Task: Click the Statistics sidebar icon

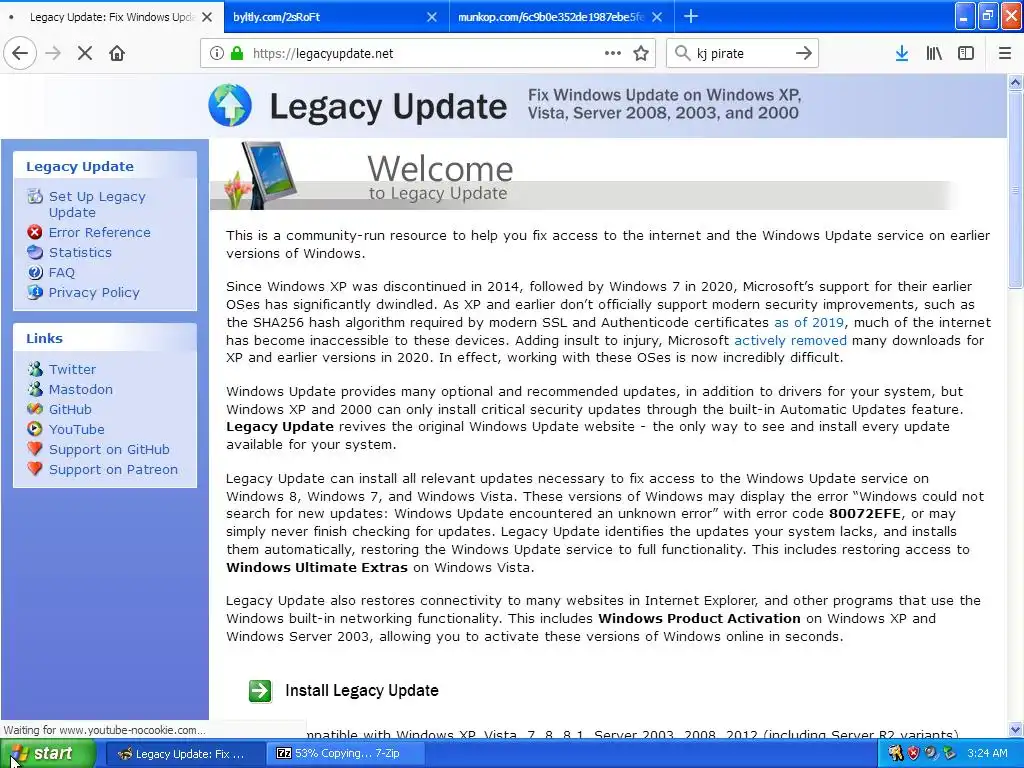Action: (x=35, y=252)
